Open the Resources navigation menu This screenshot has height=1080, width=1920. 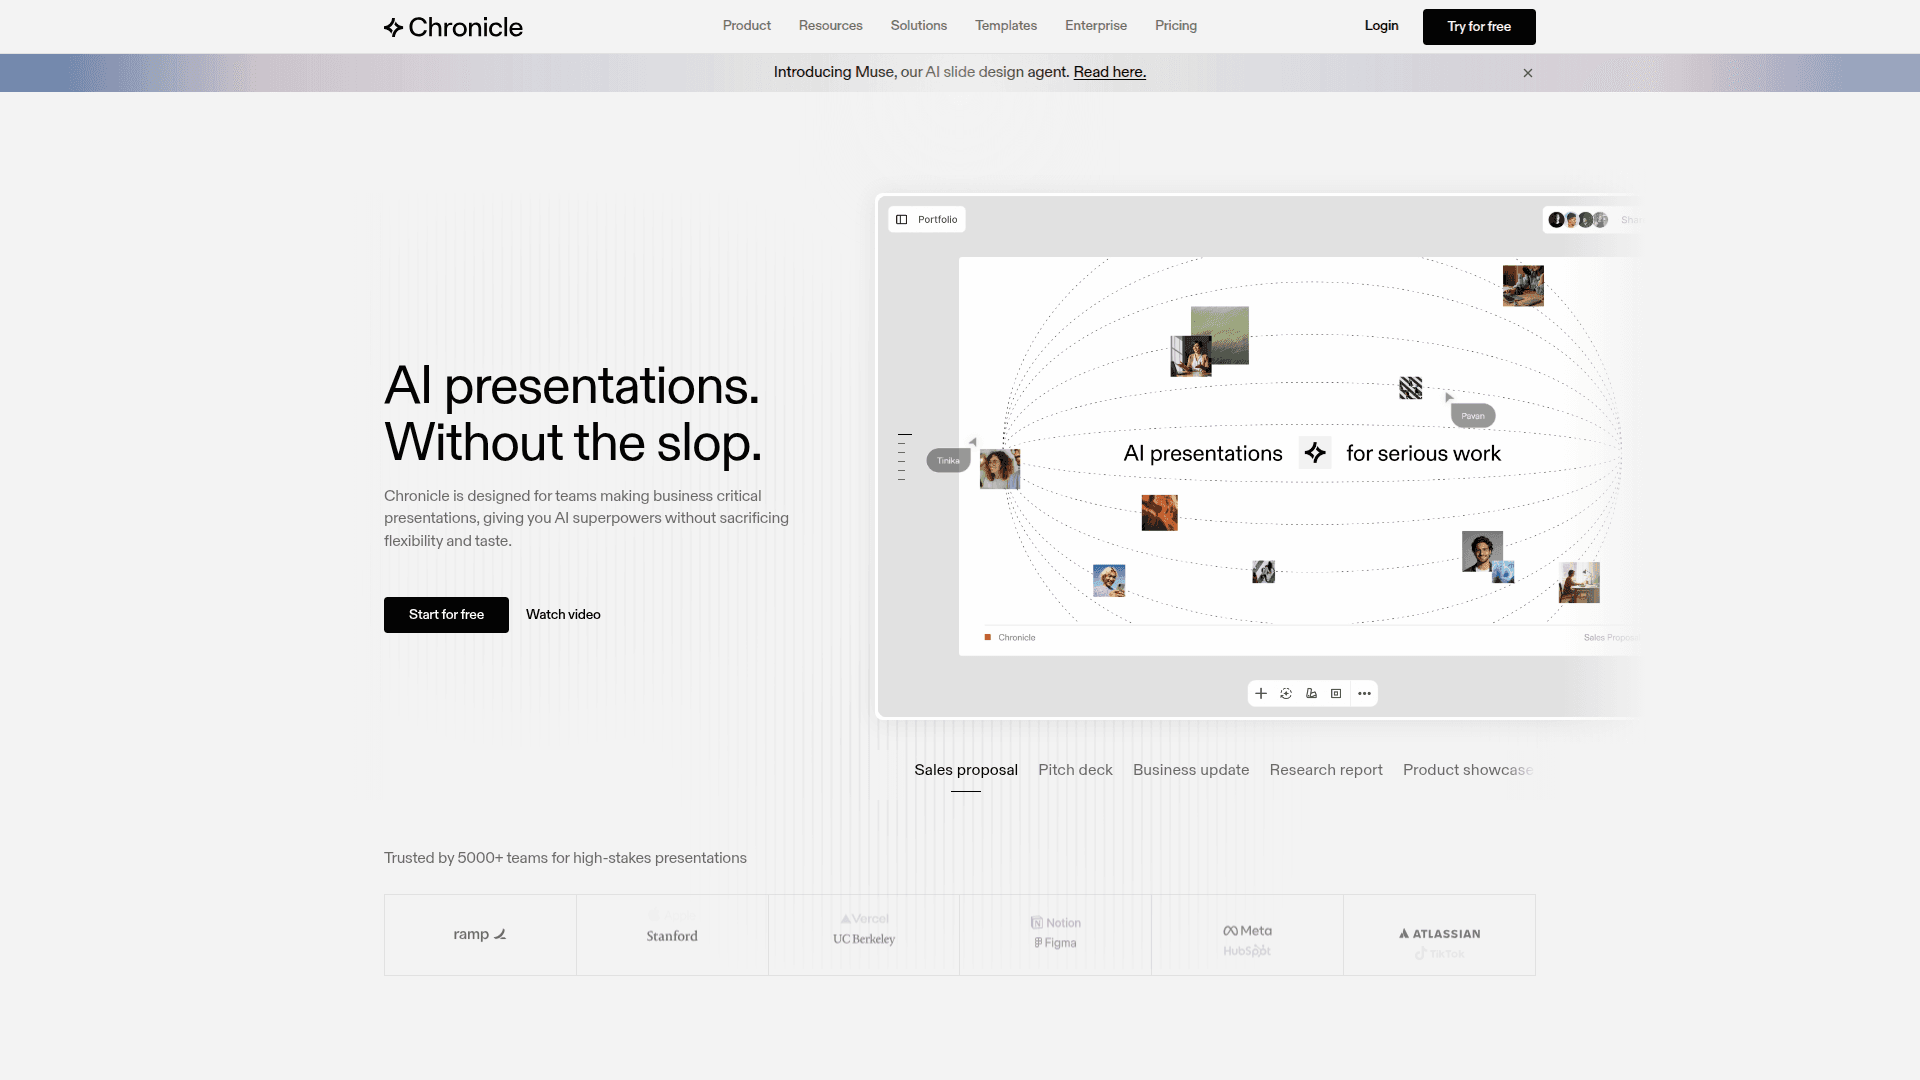click(x=830, y=26)
